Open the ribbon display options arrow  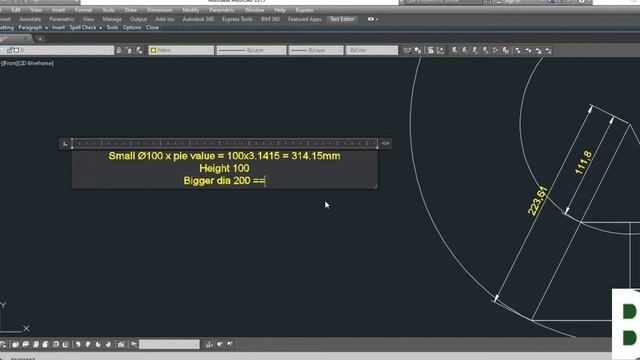point(377,19)
